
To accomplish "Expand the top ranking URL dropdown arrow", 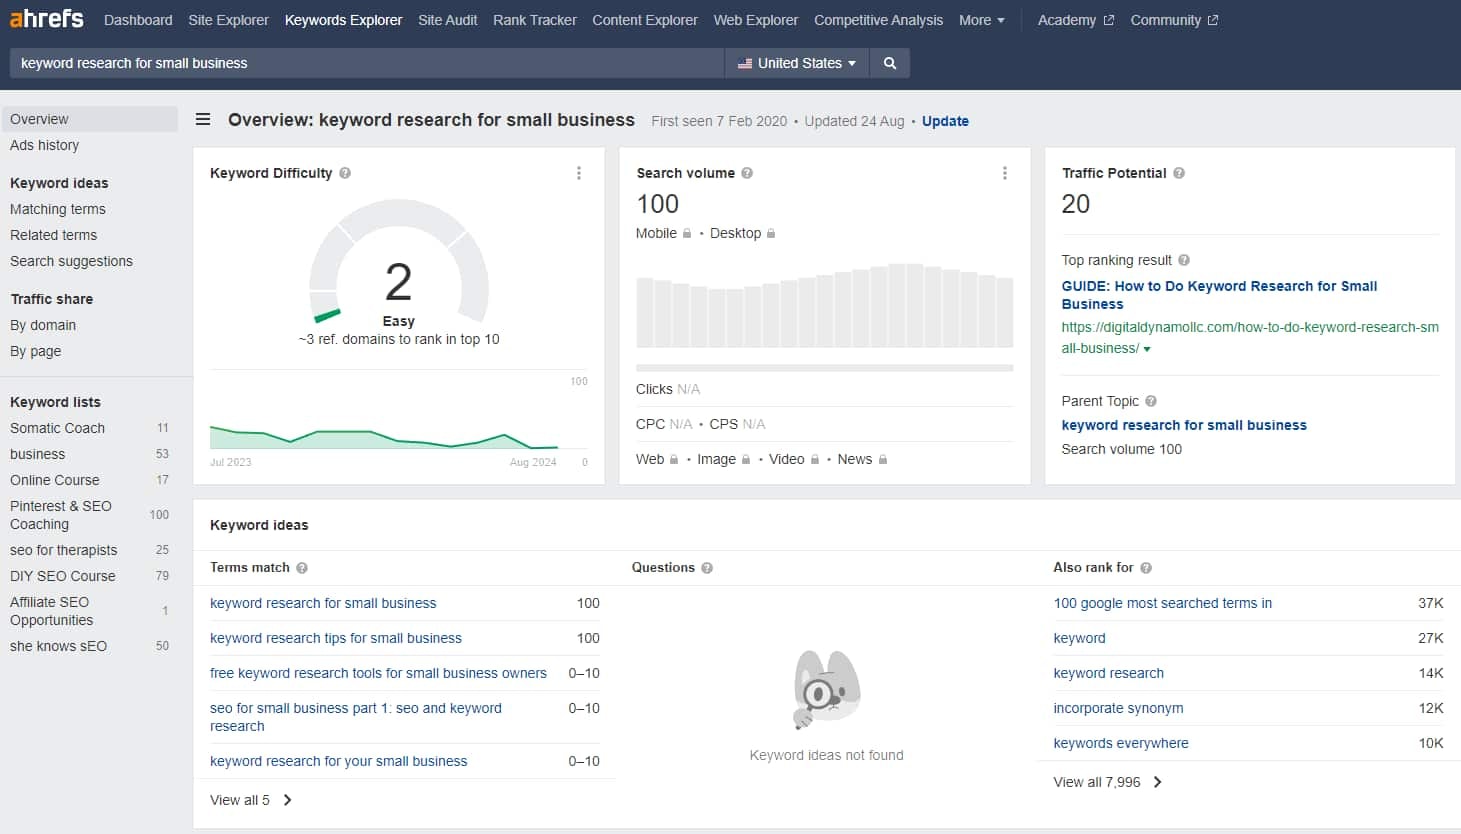I will (1147, 349).
